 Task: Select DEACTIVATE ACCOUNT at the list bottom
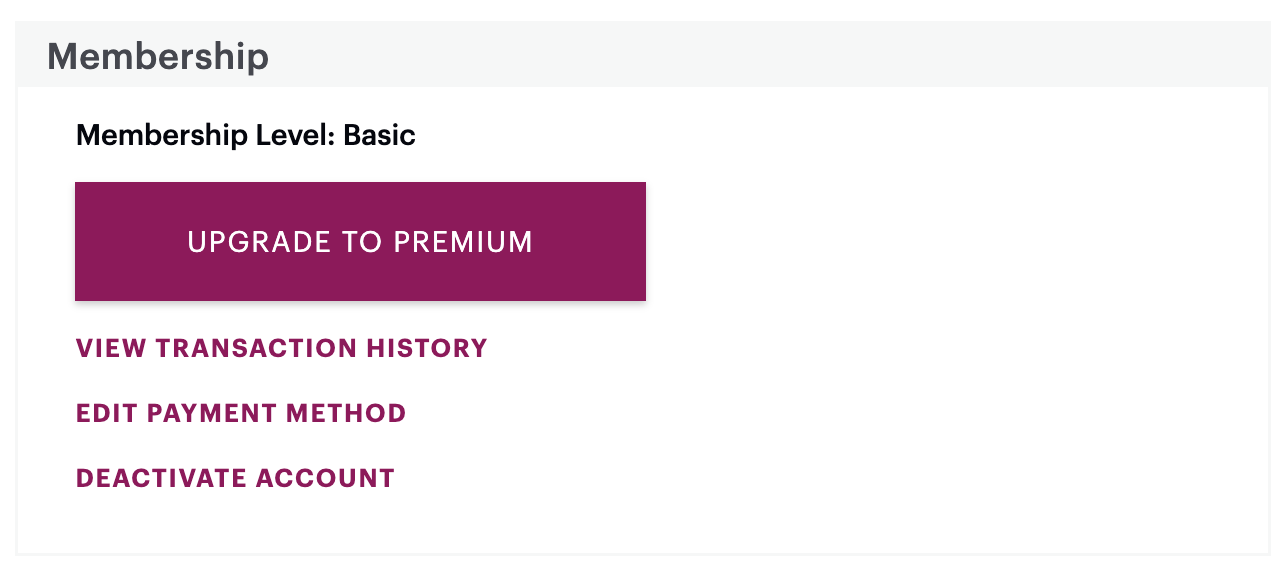pos(236,478)
